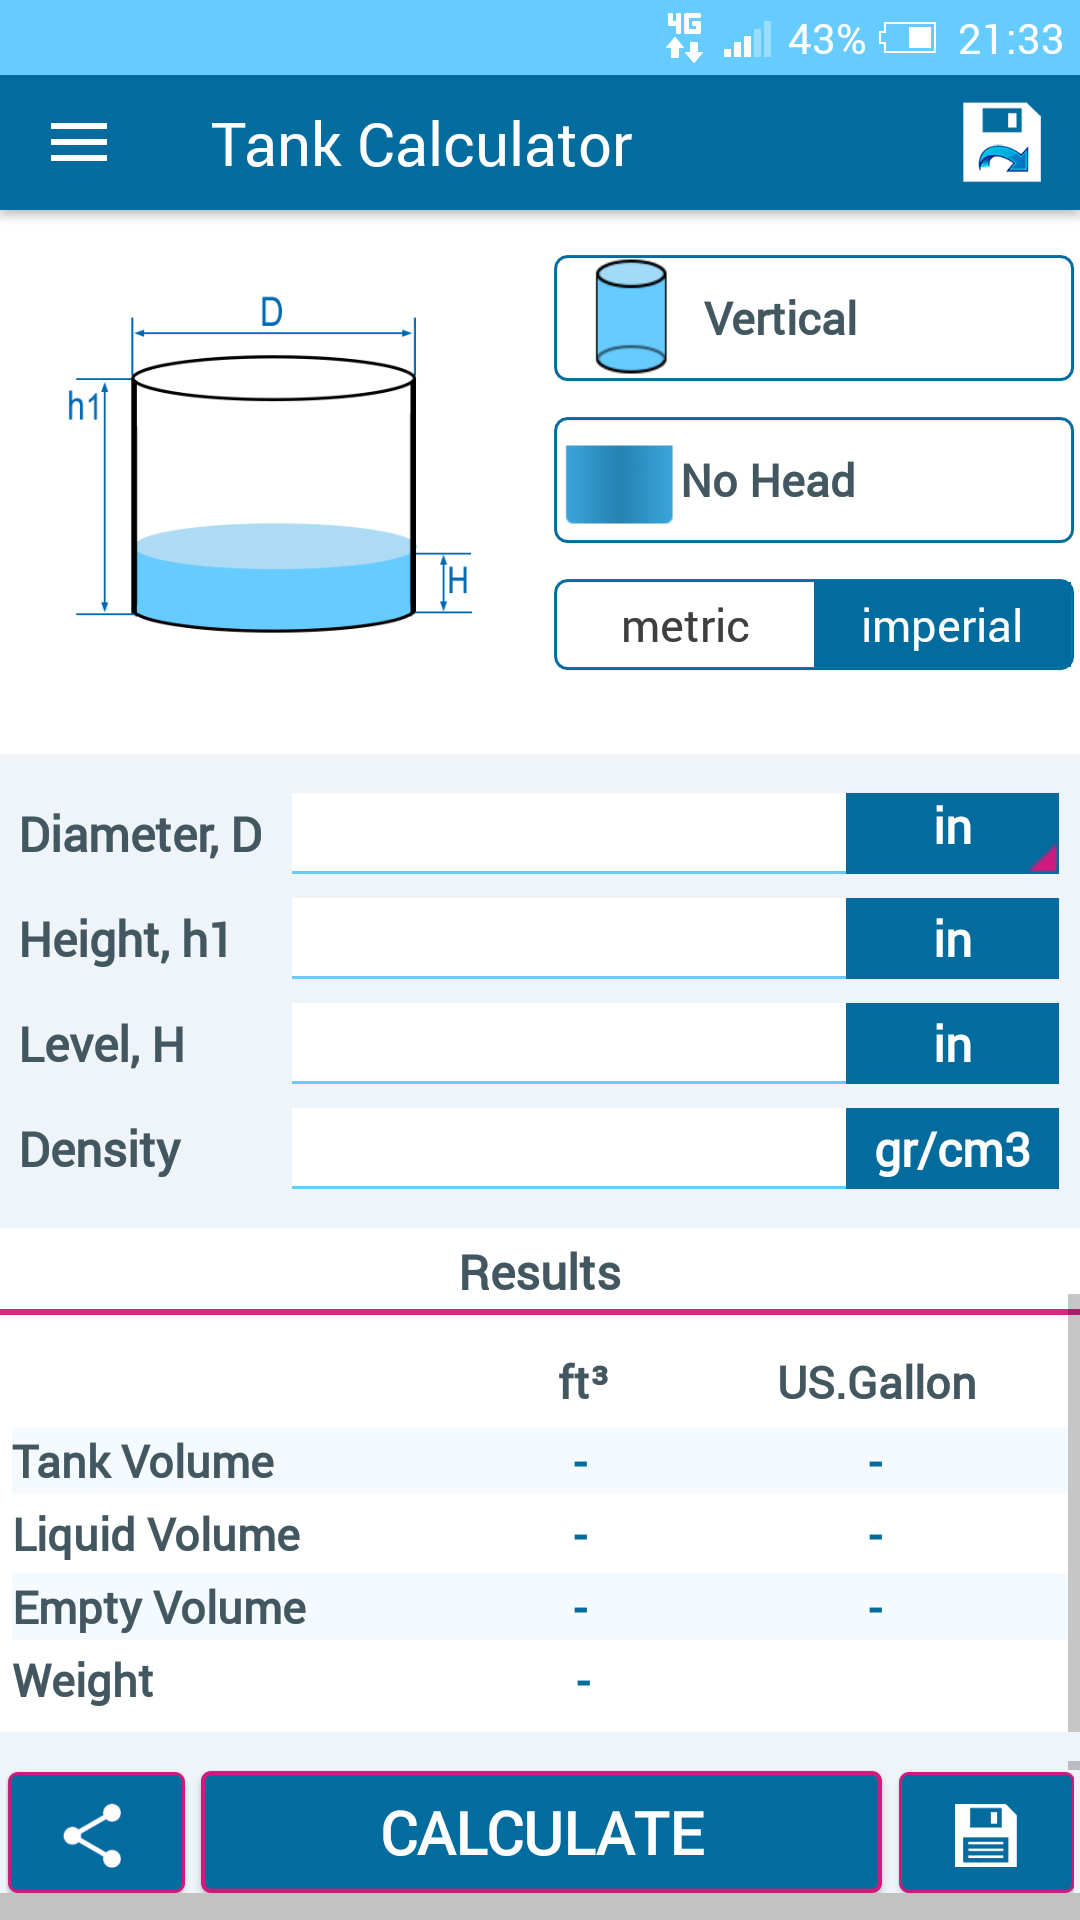1080x1920 pixels.
Task: Focus the Diameter, D input field
Action: 568,833
